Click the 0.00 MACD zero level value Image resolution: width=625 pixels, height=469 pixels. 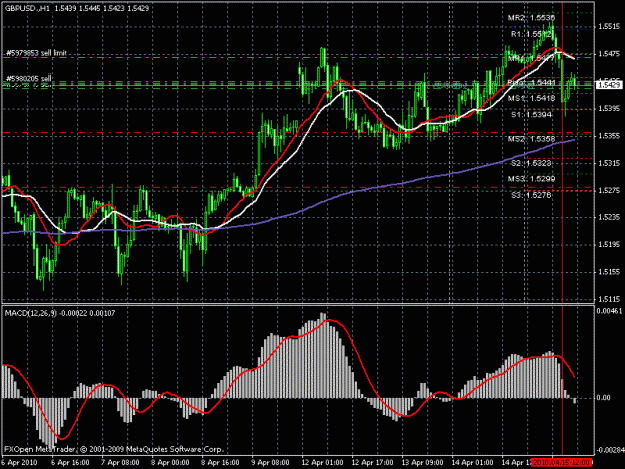tap(603, 398)
